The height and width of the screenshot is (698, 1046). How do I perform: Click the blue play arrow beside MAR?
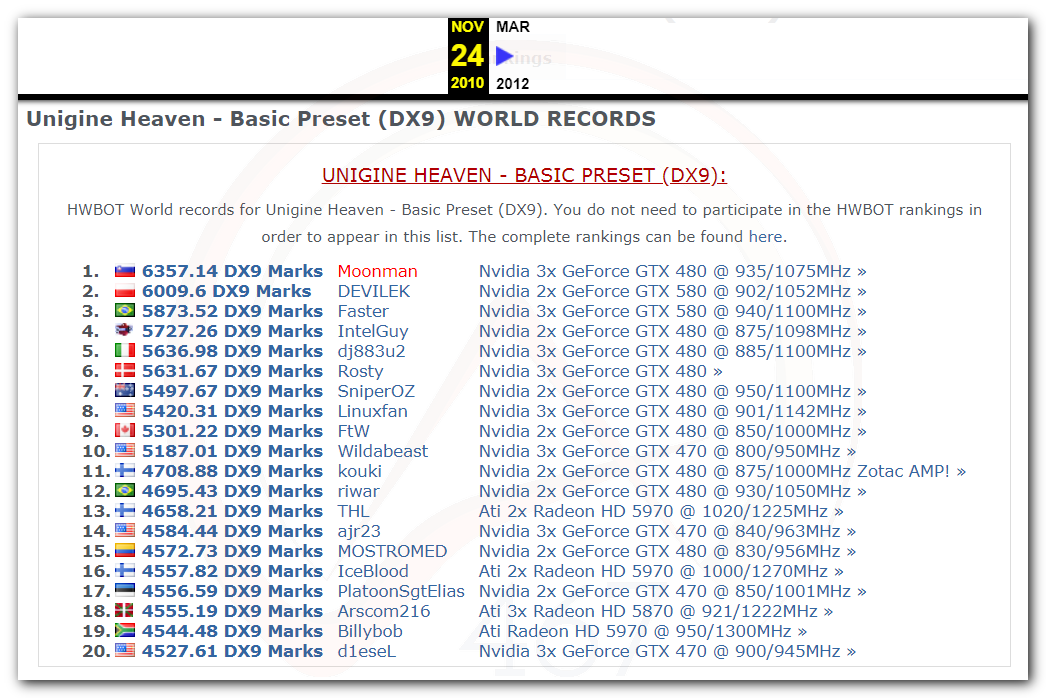click(x=504, y=57)
